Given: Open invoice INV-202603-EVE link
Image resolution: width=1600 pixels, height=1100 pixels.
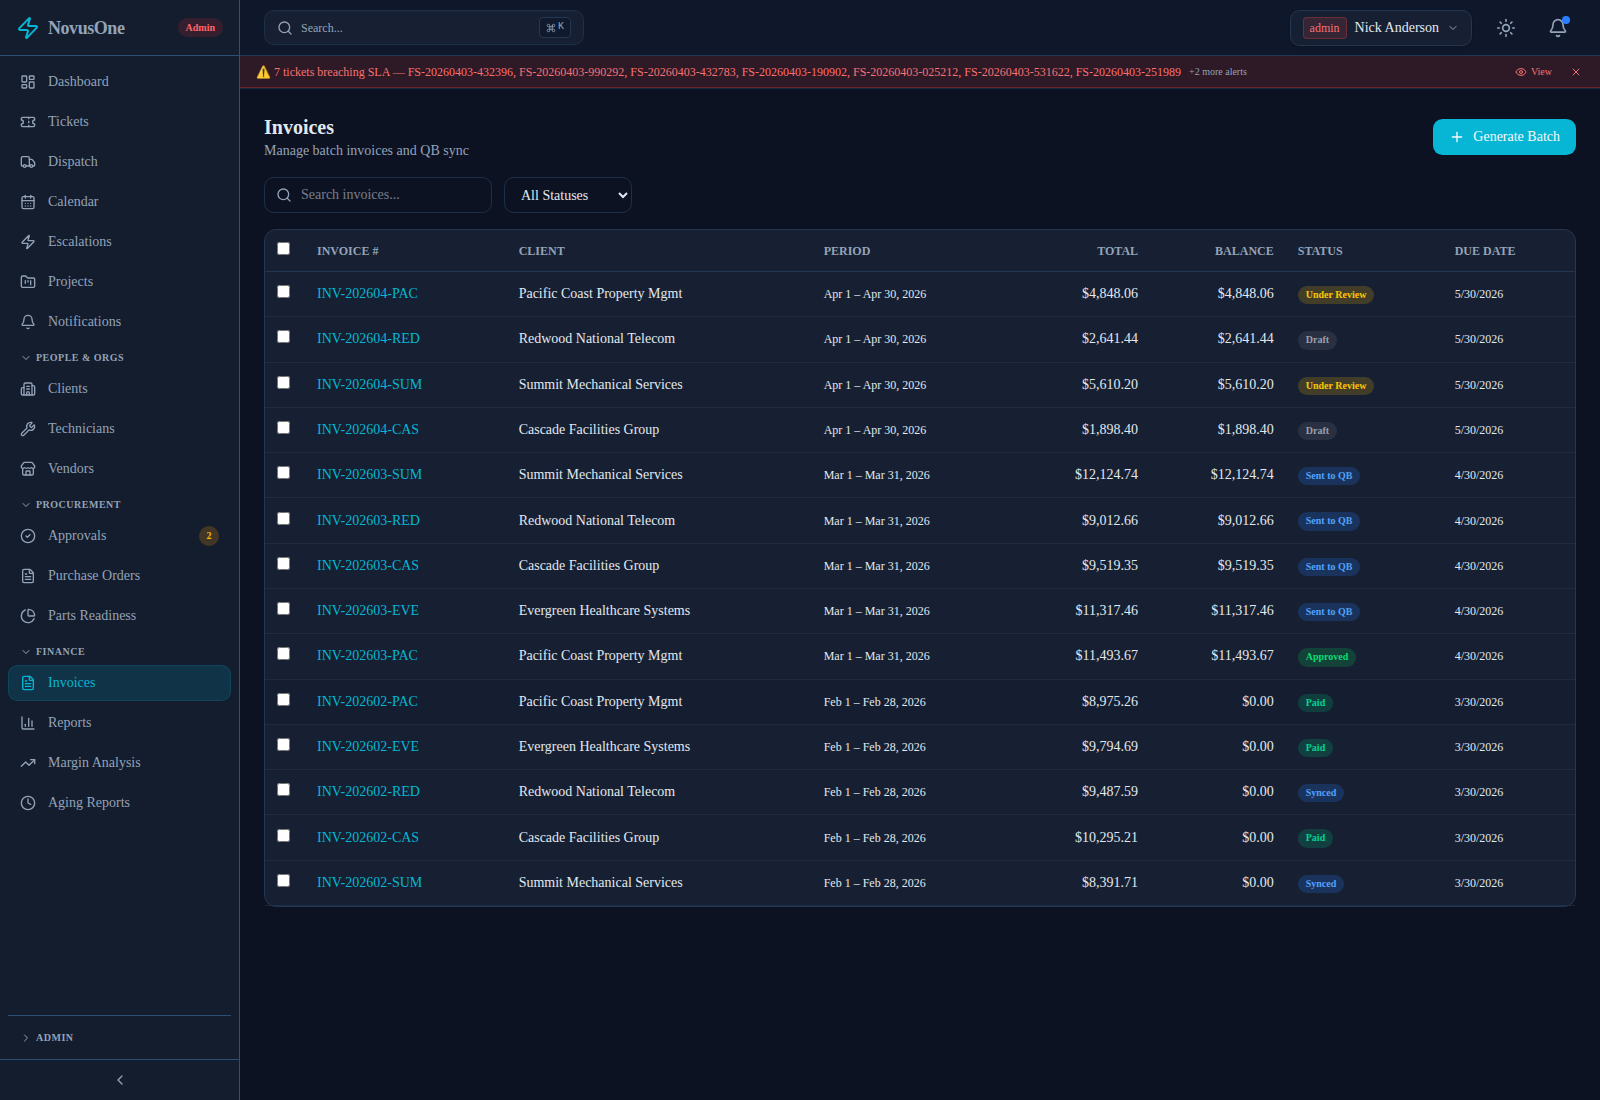Looking at the screenshot, I should tap(368, 611).
